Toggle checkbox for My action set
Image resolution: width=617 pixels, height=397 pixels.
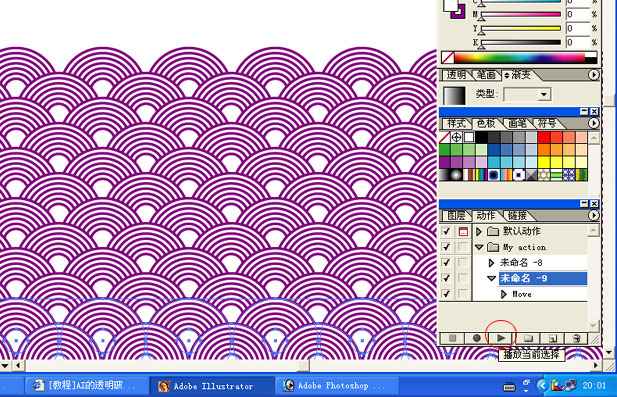(x=447, y=247)
